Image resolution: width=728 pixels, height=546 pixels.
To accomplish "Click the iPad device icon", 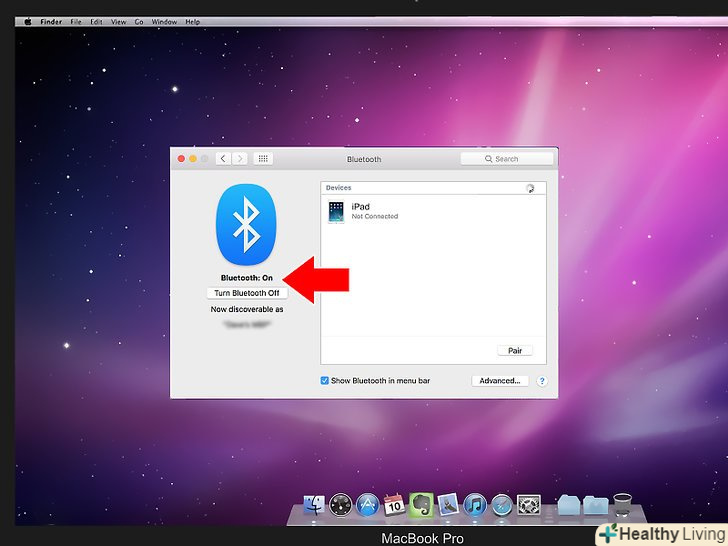I will click(336, 212).
